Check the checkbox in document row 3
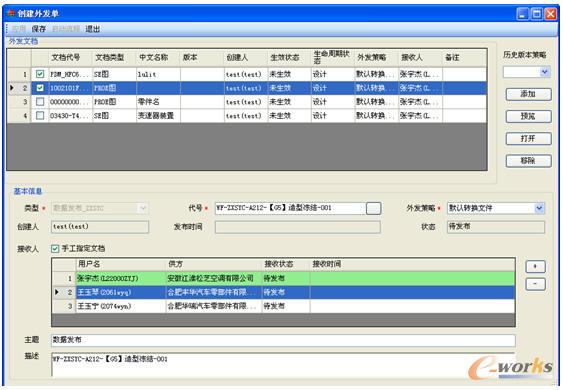This screenshot has height=390, width=563. click(40, 102)
